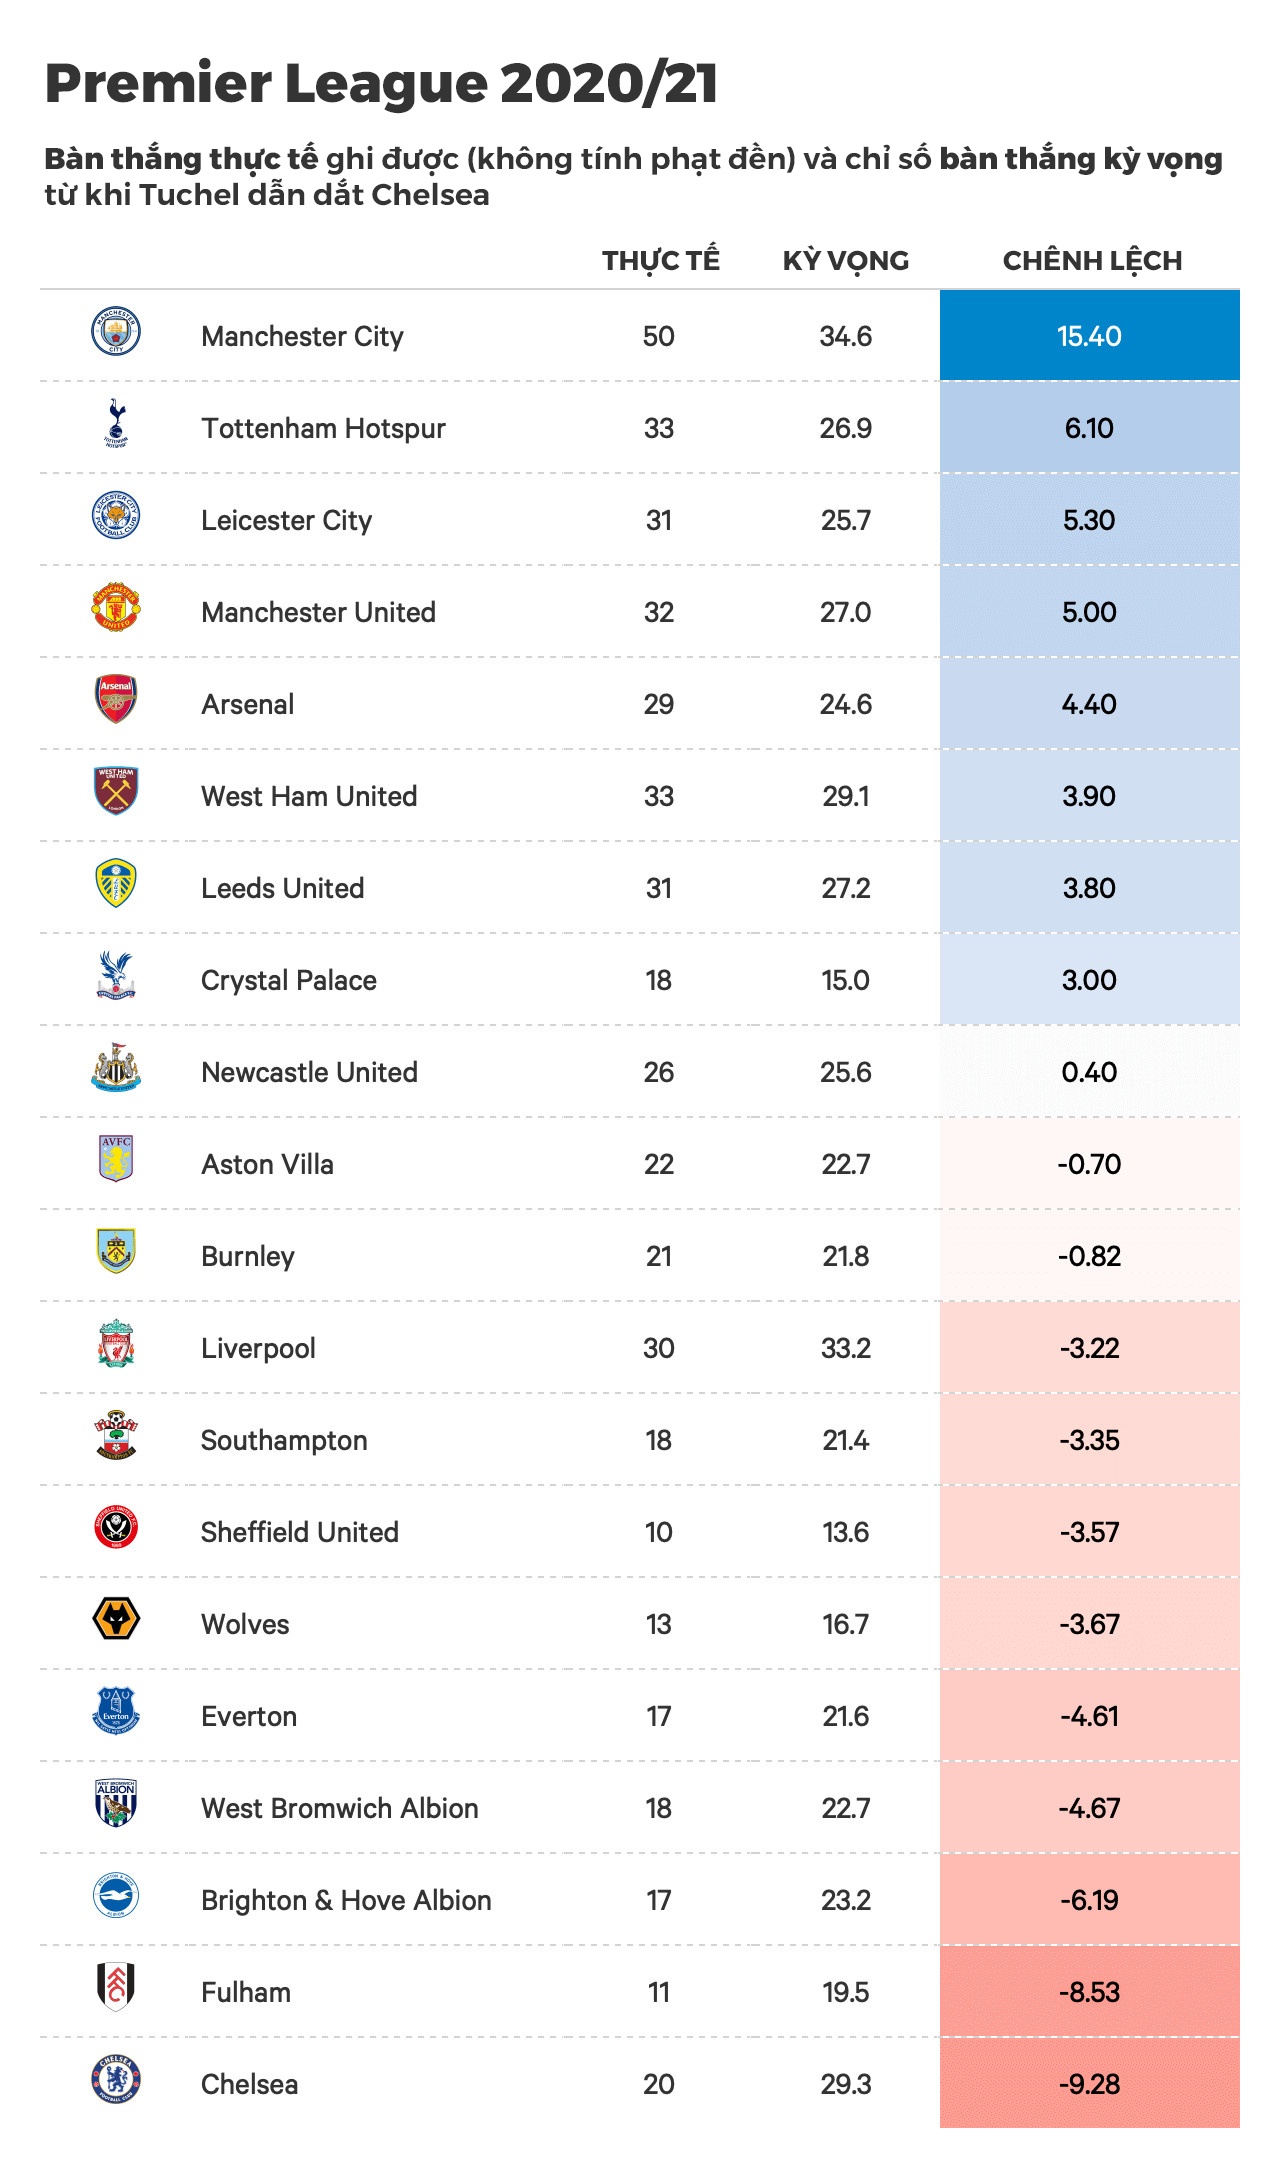Click the Leicester City team name

point(286,520)
